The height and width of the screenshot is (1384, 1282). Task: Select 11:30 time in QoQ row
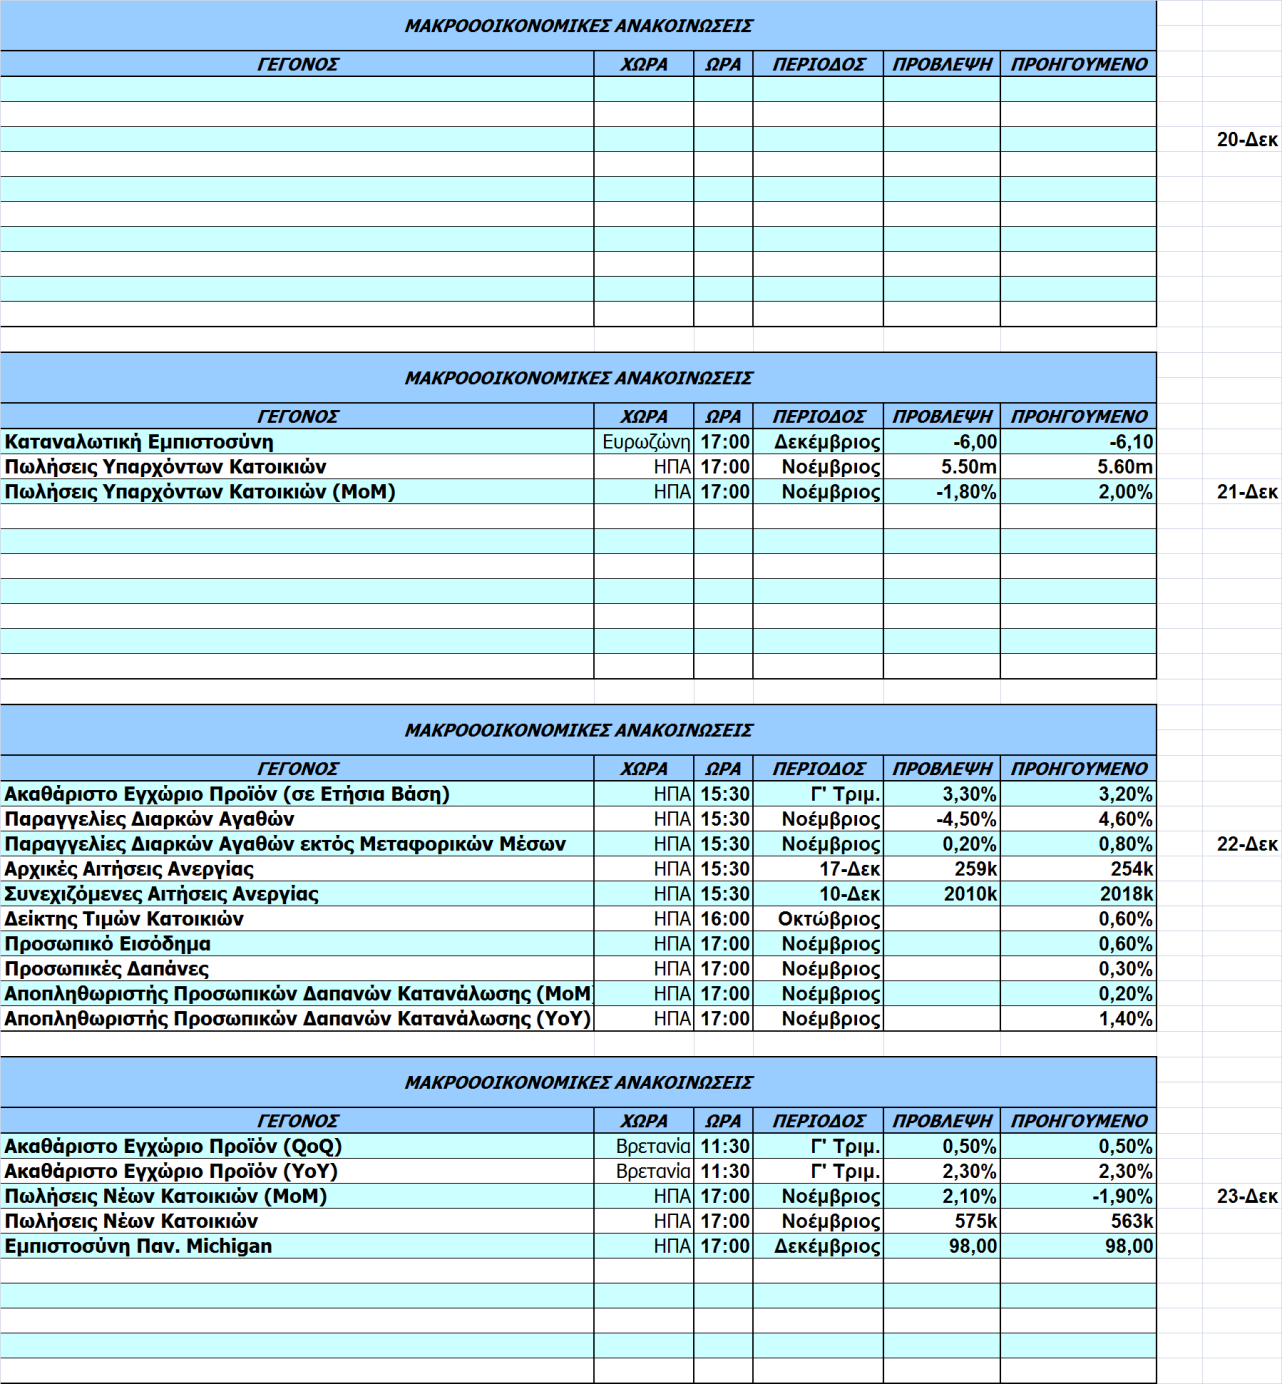coord(723,1146)
